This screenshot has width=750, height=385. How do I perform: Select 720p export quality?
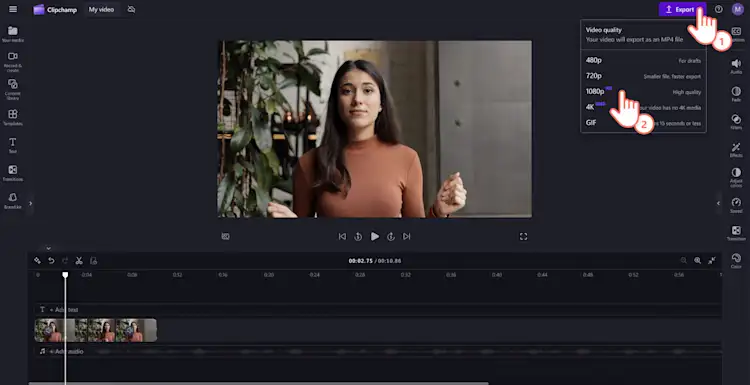tap(643, 76)
